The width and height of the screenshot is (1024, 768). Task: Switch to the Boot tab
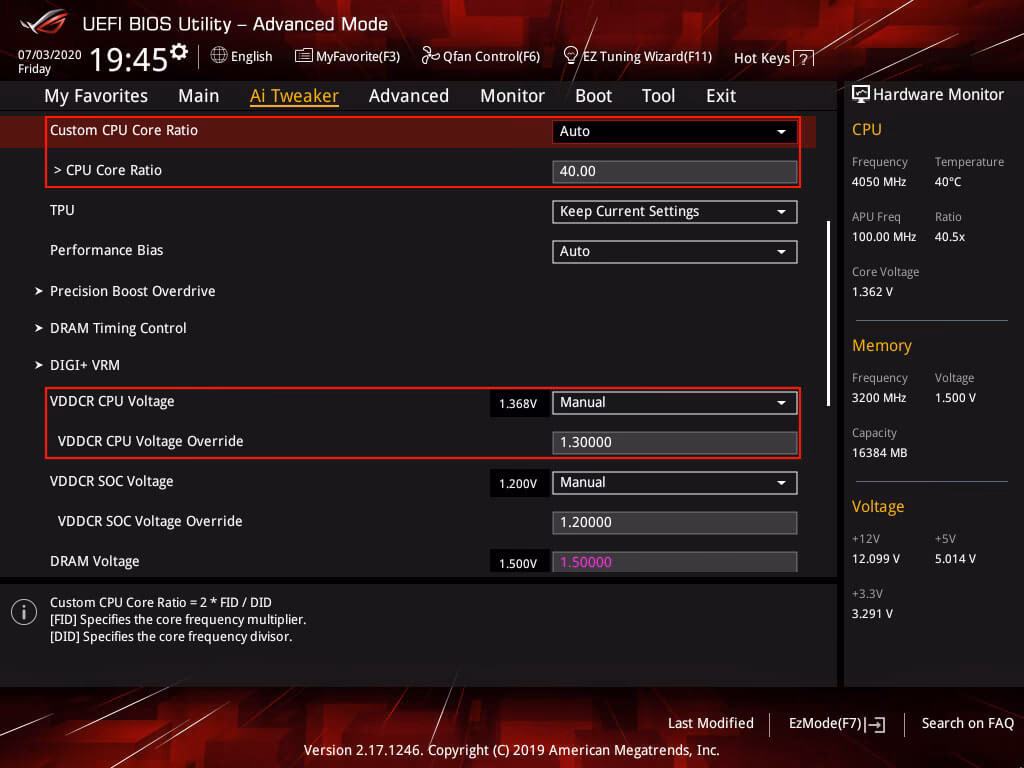[594, 96]
